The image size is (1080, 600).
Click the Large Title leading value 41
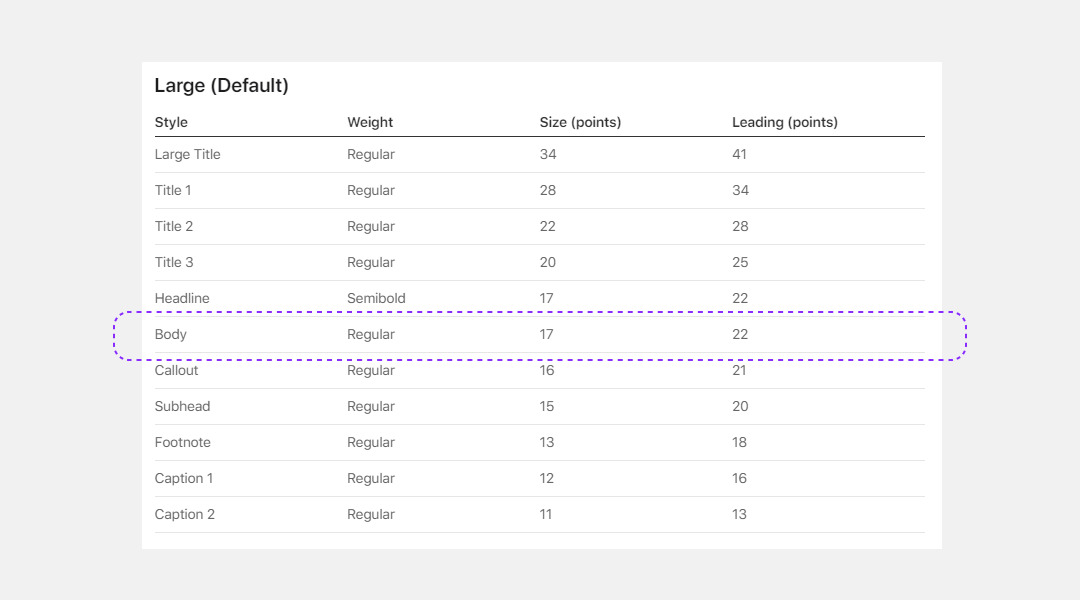740,154
